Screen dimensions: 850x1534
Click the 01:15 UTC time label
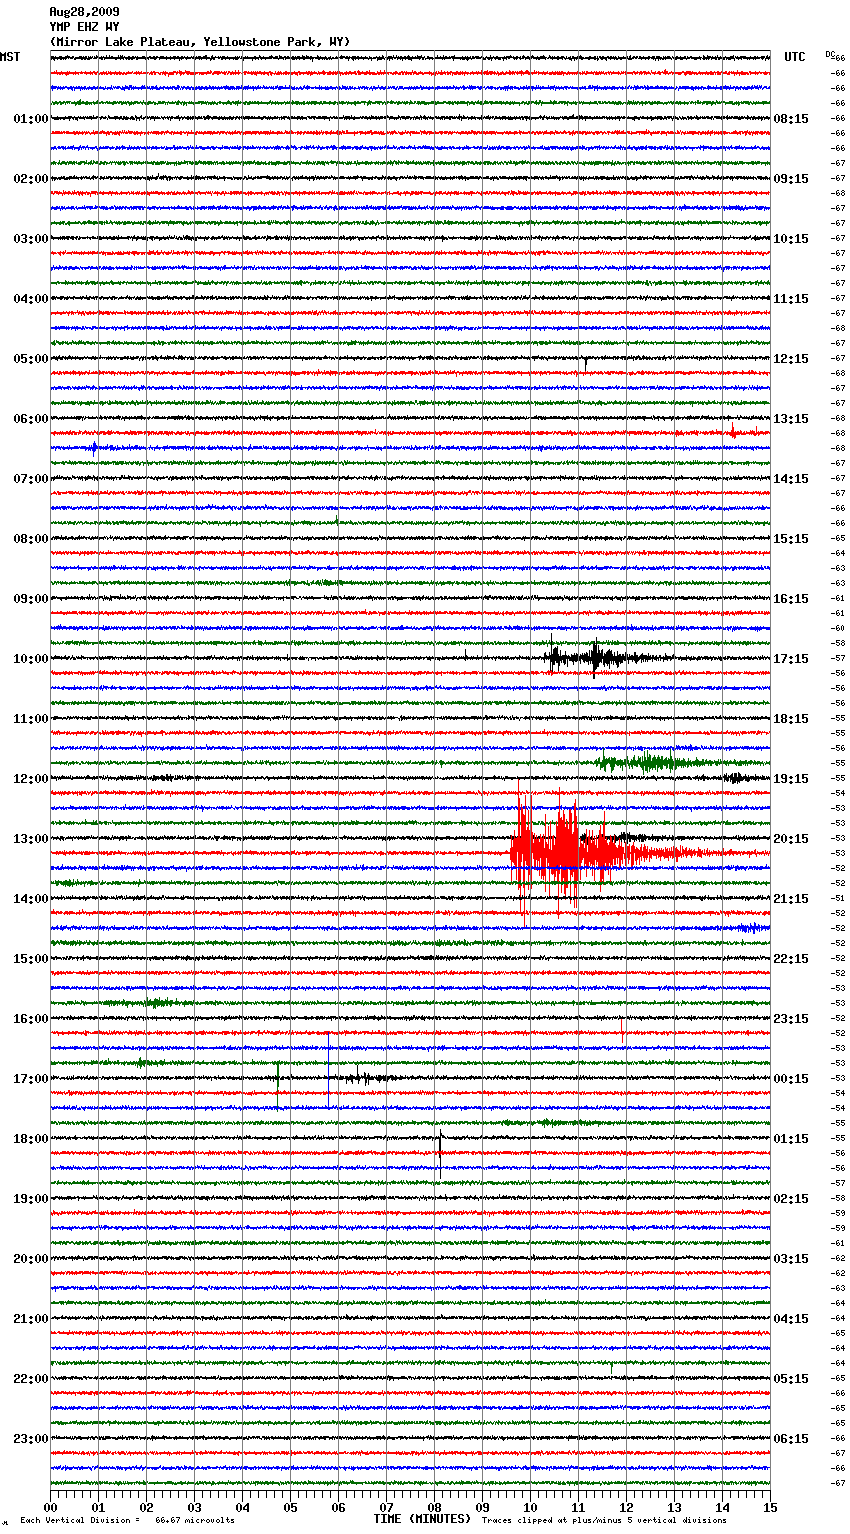click(791, 1139)
